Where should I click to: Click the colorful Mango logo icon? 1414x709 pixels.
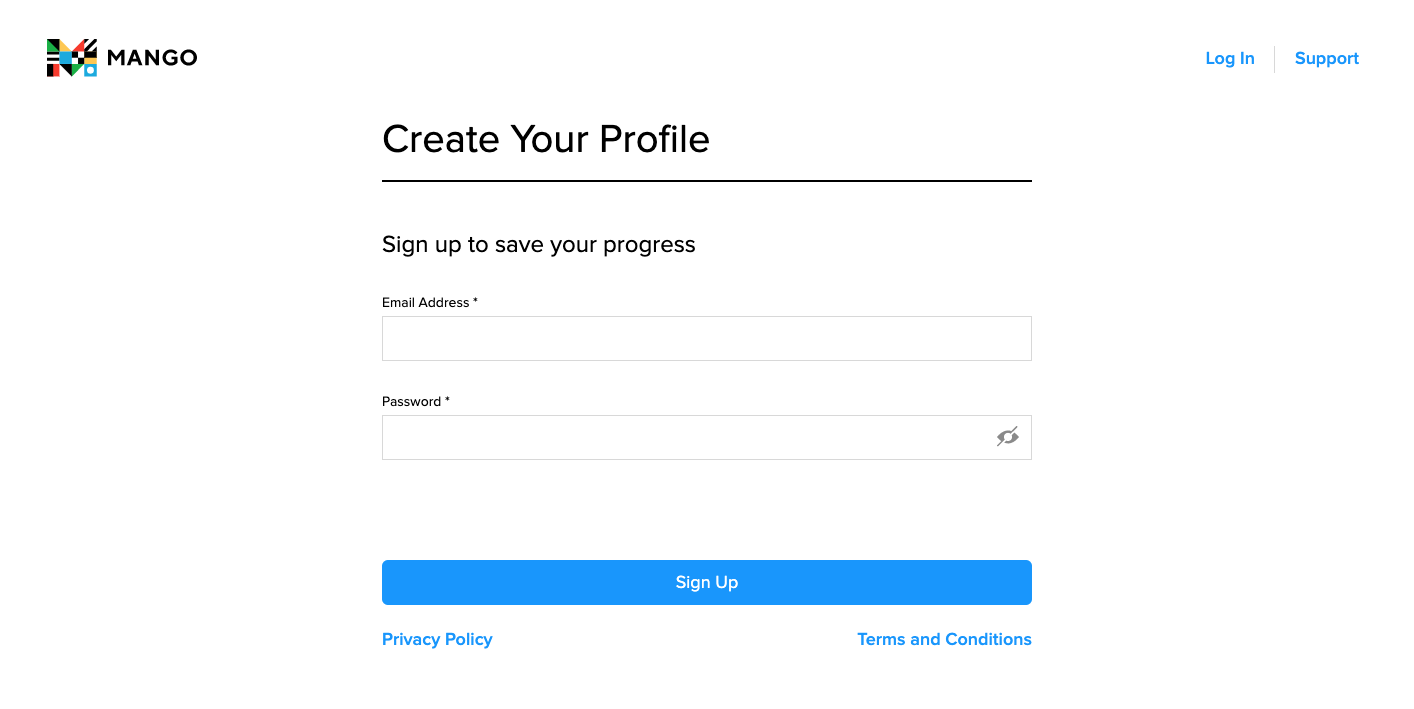(x=72, y=58)
